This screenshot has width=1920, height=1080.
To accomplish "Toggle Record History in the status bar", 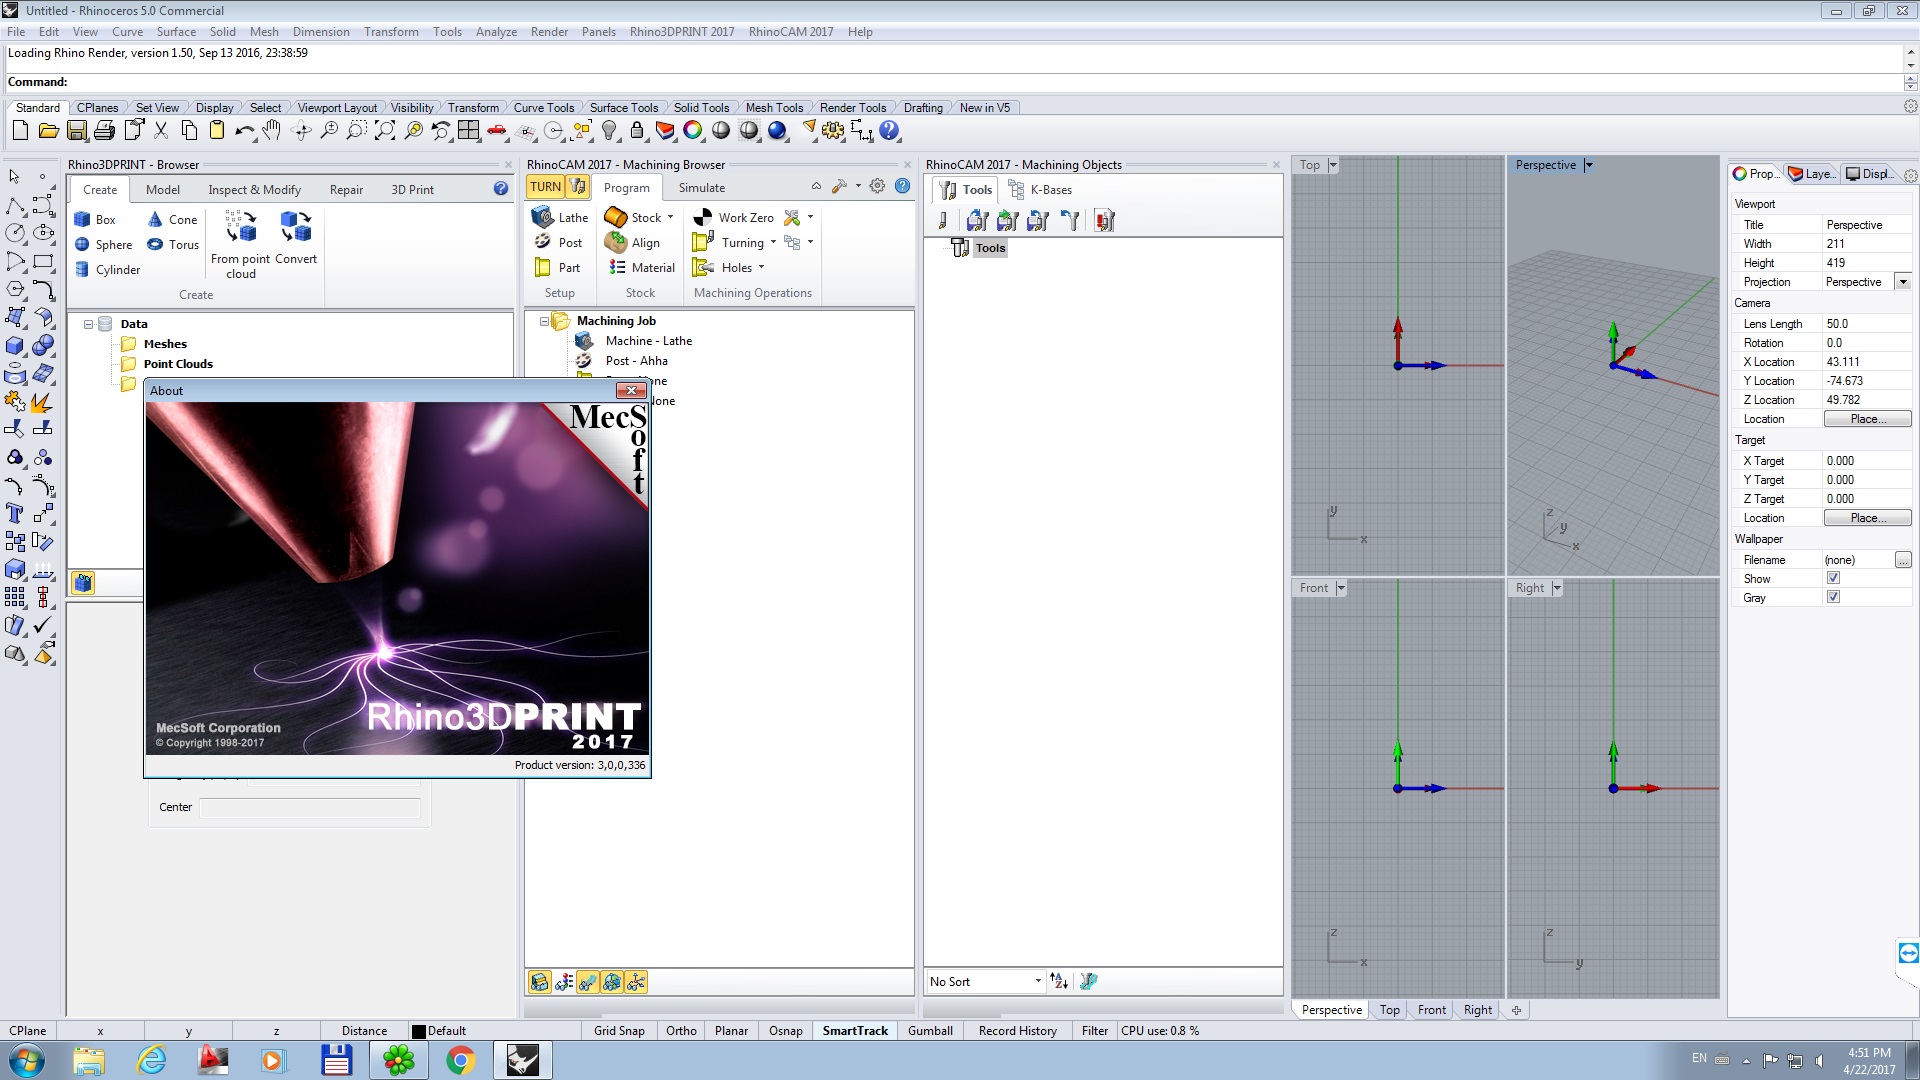I will [1017, 1031].
